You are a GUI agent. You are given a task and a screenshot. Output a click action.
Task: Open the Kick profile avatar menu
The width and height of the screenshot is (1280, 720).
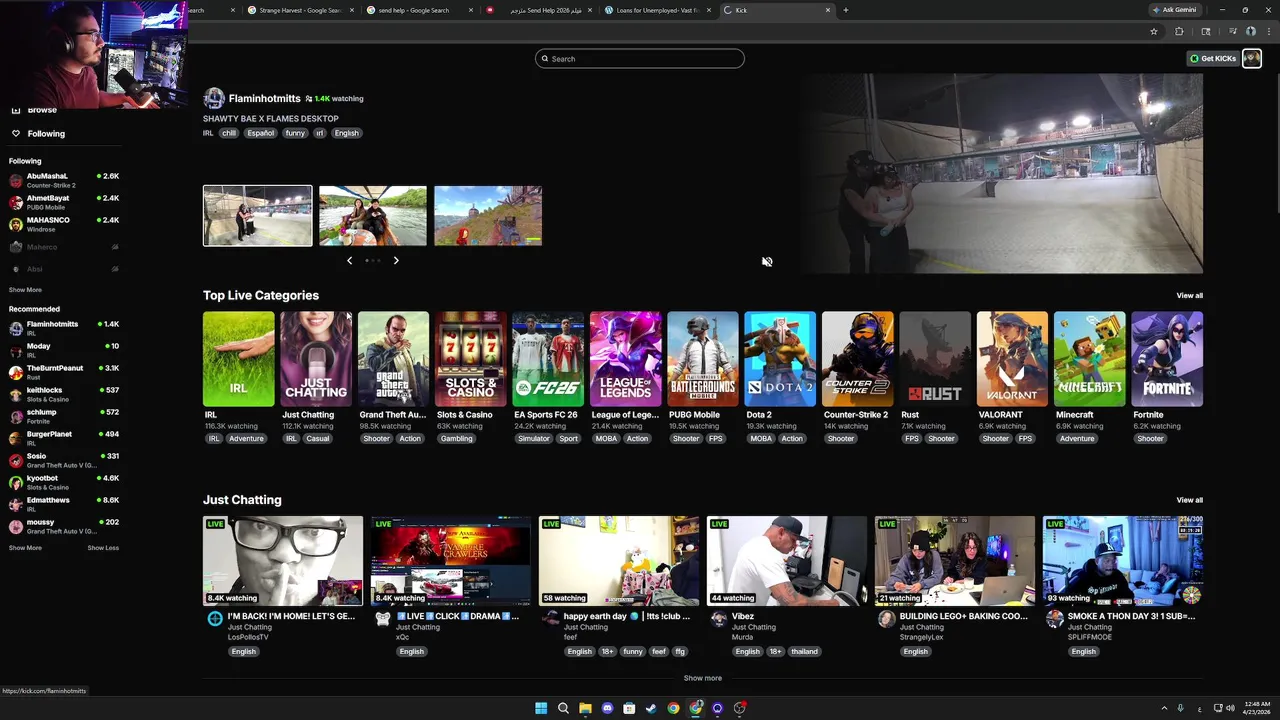[x=1251, y=59]
